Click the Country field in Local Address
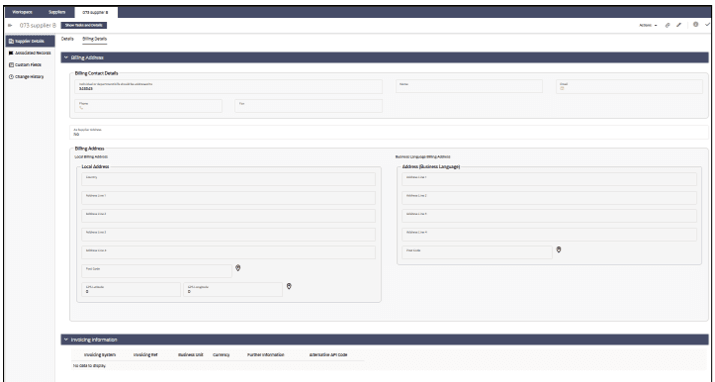Viewport: 715px width, 382px height. click(x=228, y=179)
